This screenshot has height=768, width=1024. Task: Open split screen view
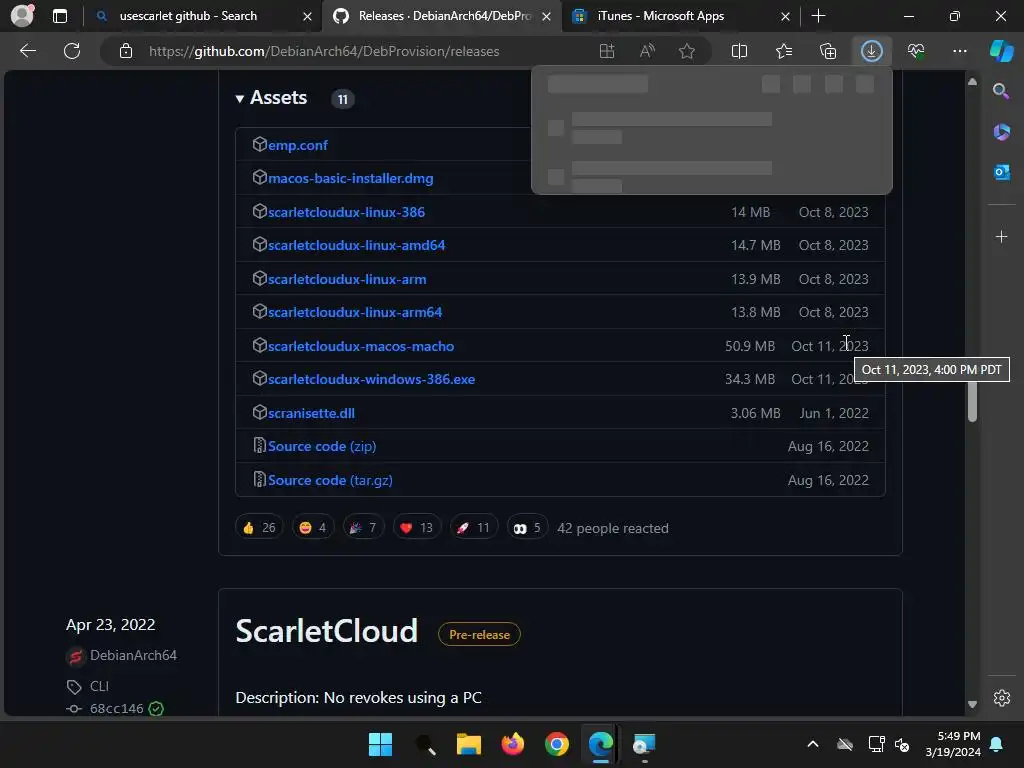(x=739, y=51)
